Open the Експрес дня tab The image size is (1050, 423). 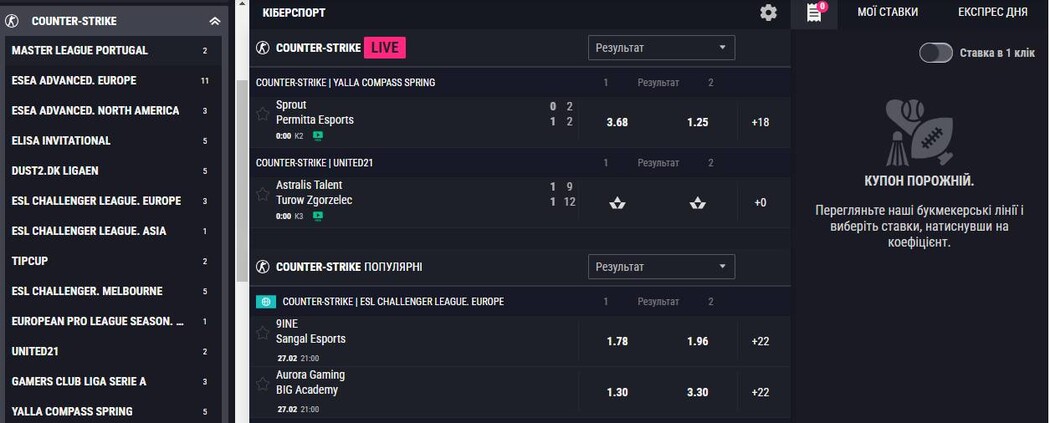click(992, 13)
